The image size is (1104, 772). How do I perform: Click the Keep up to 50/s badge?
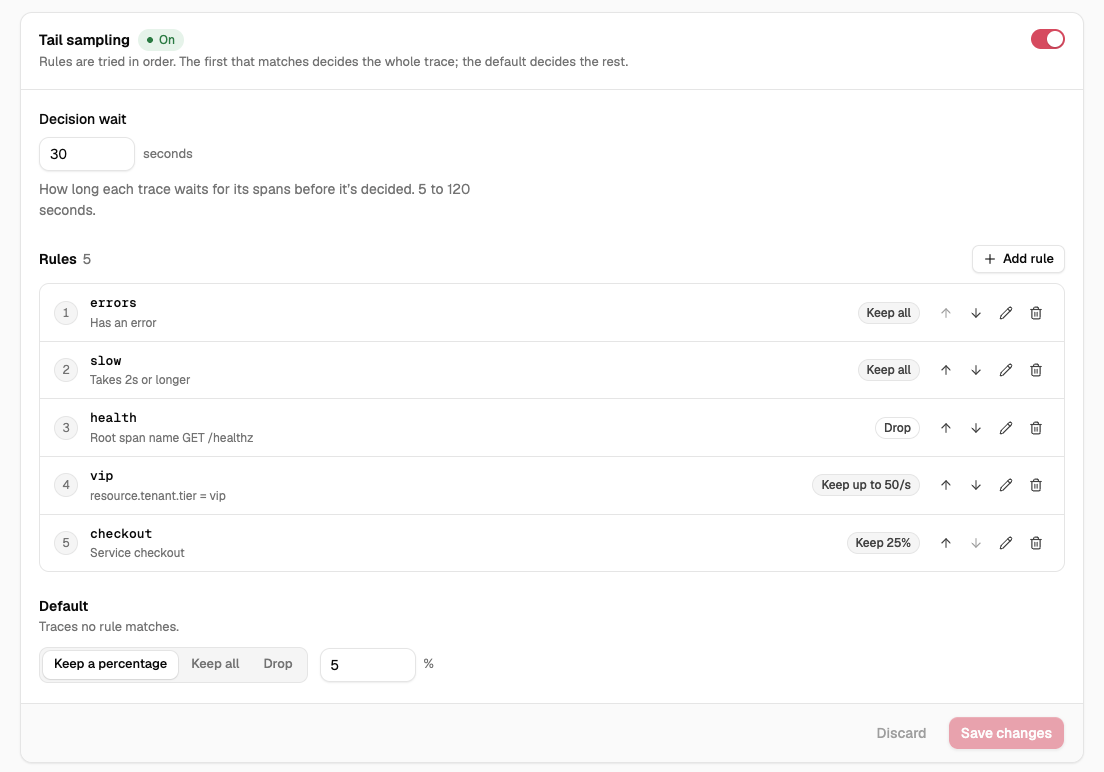tap(866, 485)
